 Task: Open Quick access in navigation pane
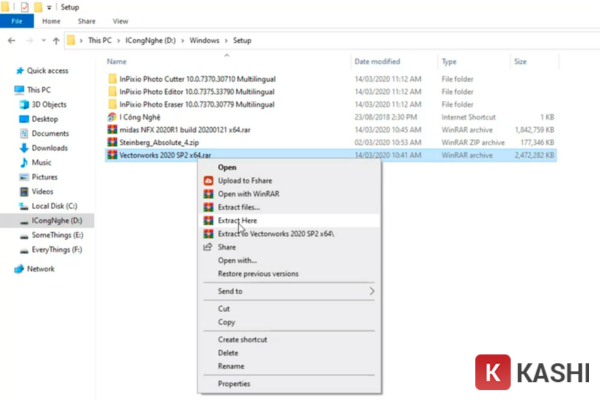tap(47, 70)
